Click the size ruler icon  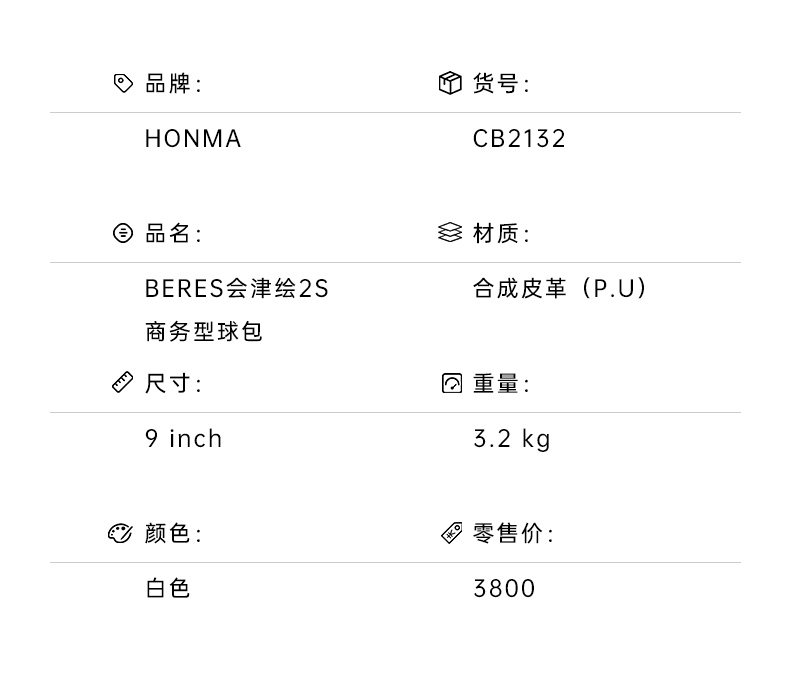122,383
